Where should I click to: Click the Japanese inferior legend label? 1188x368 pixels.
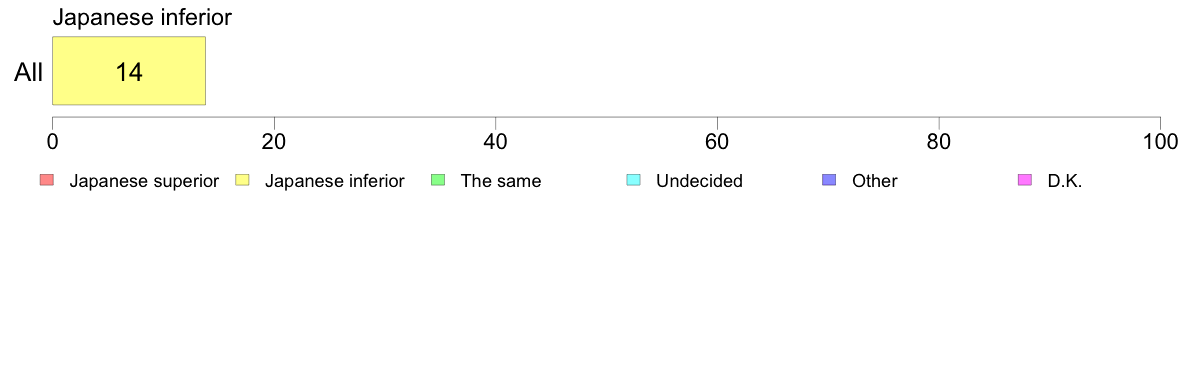[x=334, y=181]
